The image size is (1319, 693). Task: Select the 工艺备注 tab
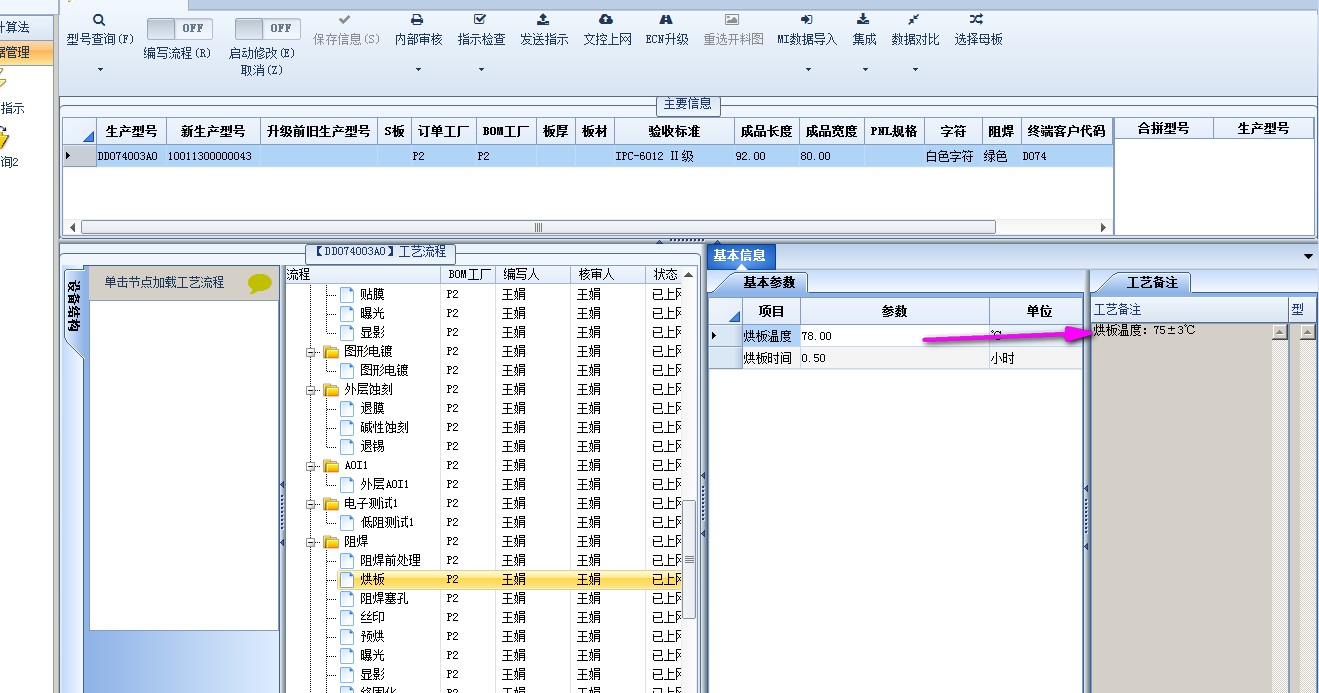[x=1152, y=282]
